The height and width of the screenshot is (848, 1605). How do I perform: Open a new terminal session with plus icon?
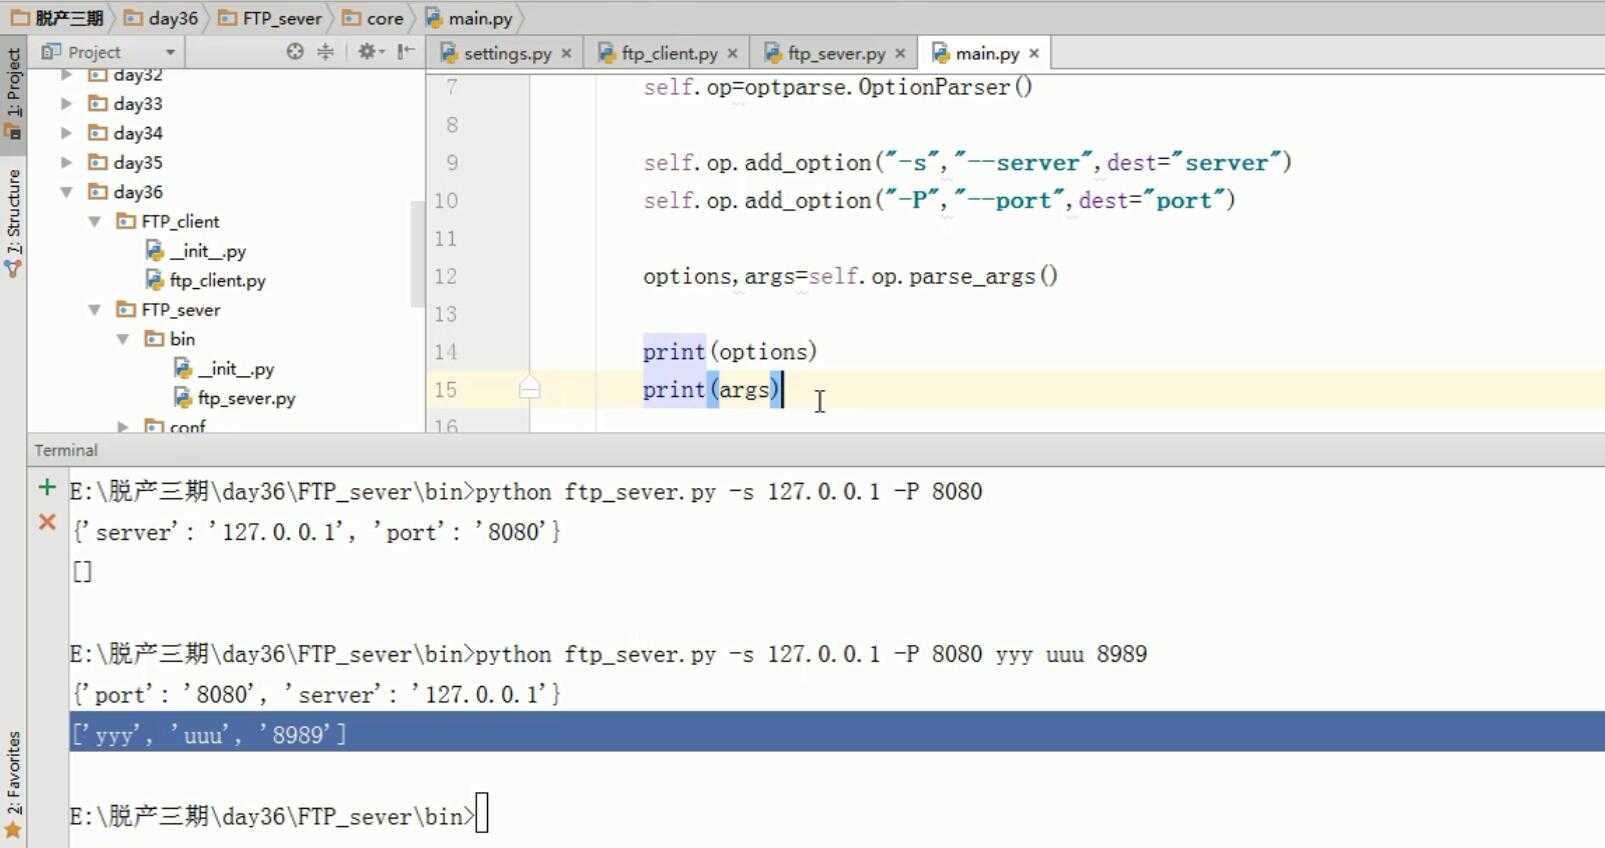47,487
